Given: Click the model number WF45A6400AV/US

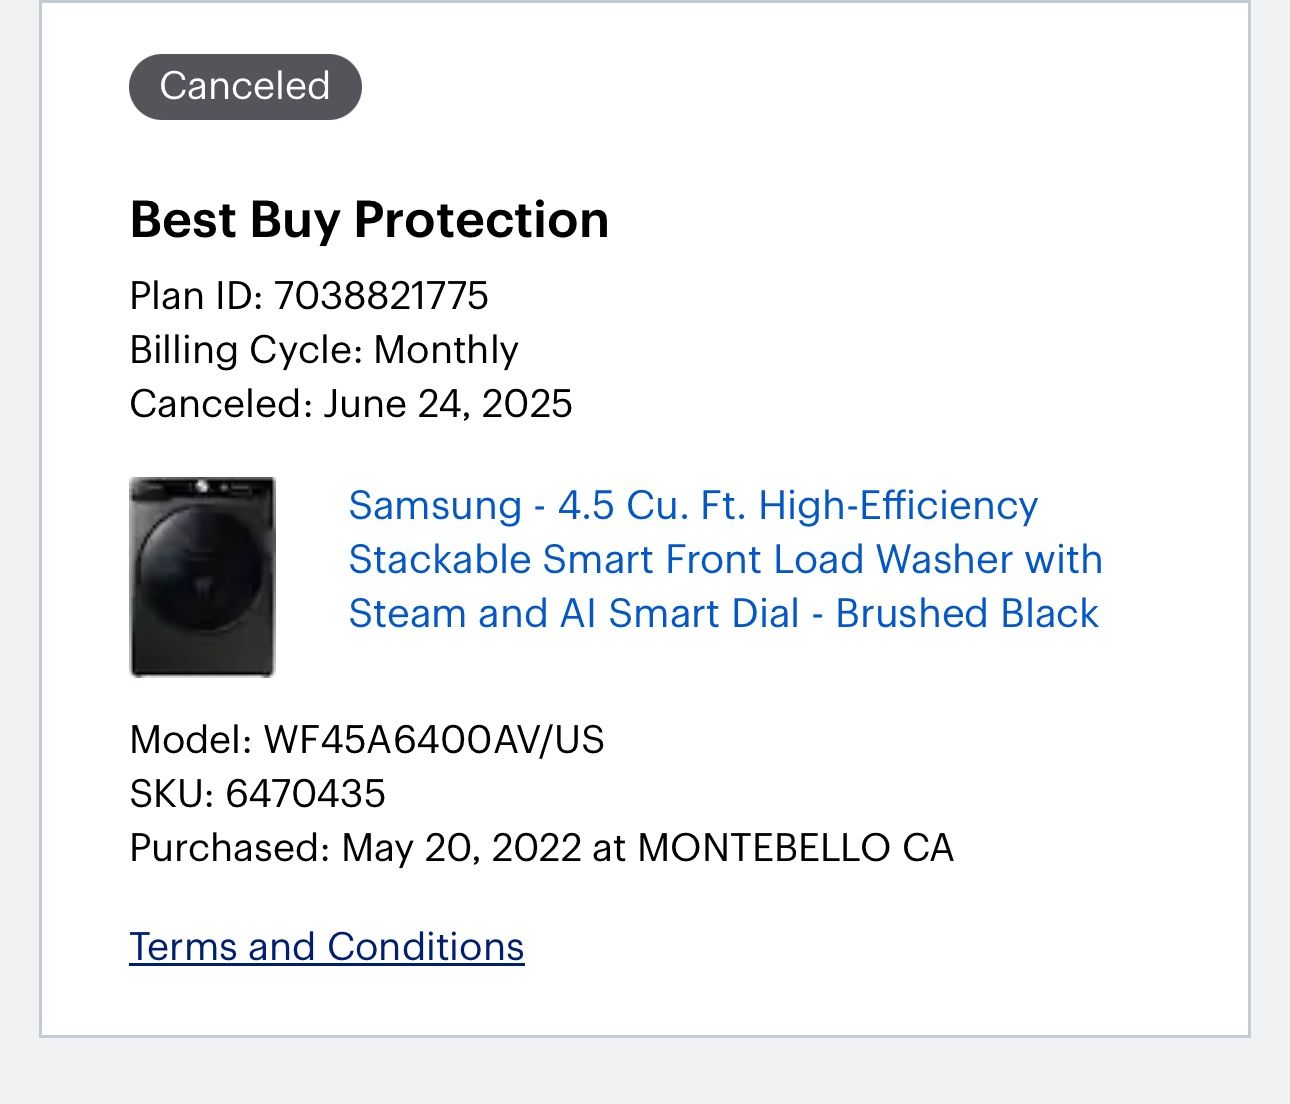Looking at the screenshot, I should pyautogui.click(x=434, y=740).
